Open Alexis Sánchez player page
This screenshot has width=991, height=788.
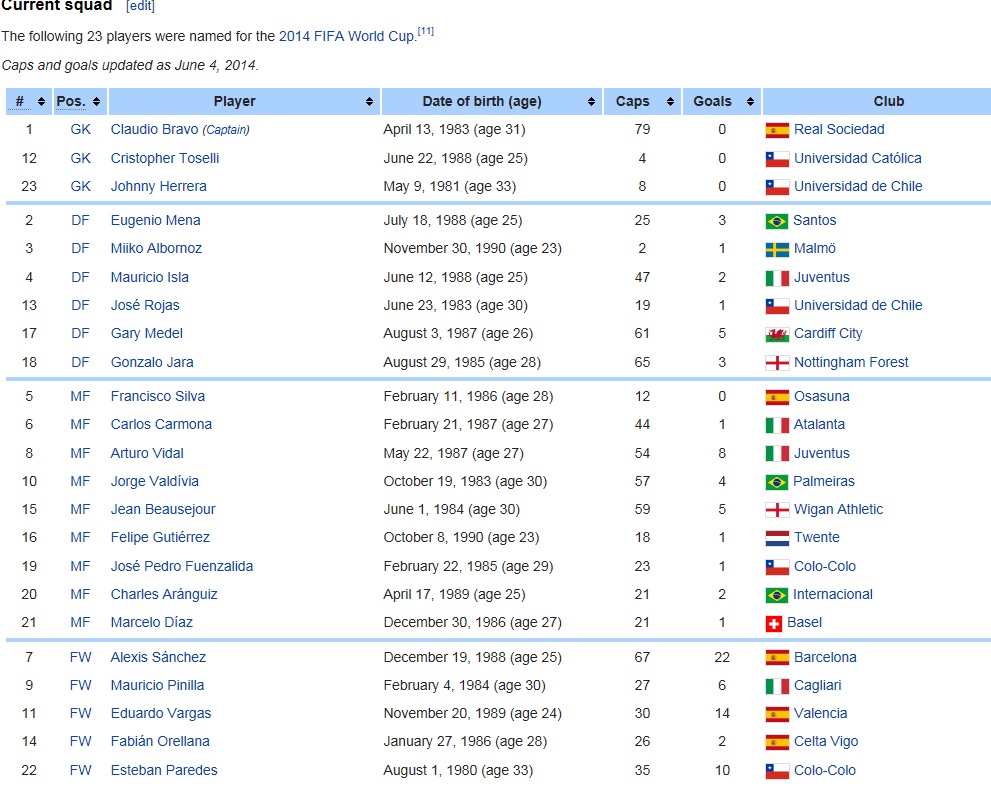click(x=158, y=657)
